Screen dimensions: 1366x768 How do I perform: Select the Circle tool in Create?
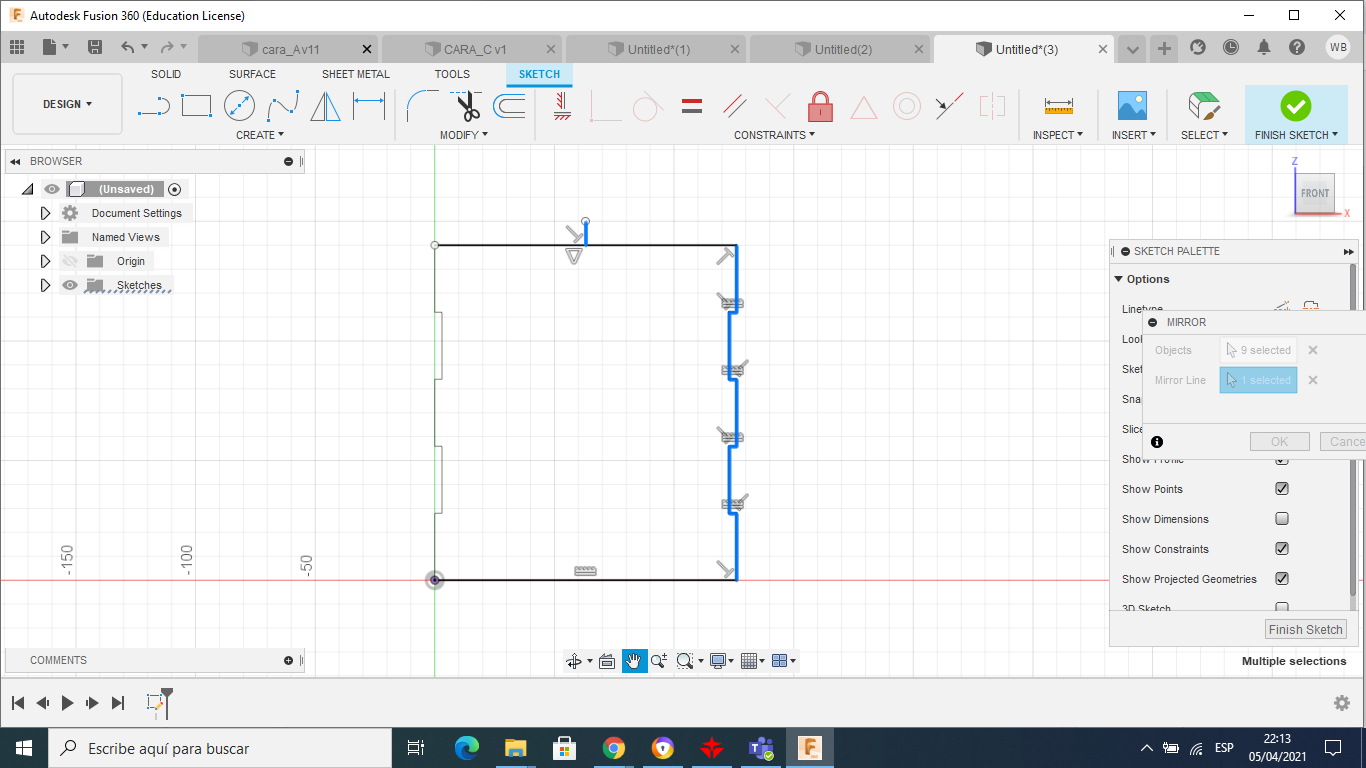pos(239,106)
